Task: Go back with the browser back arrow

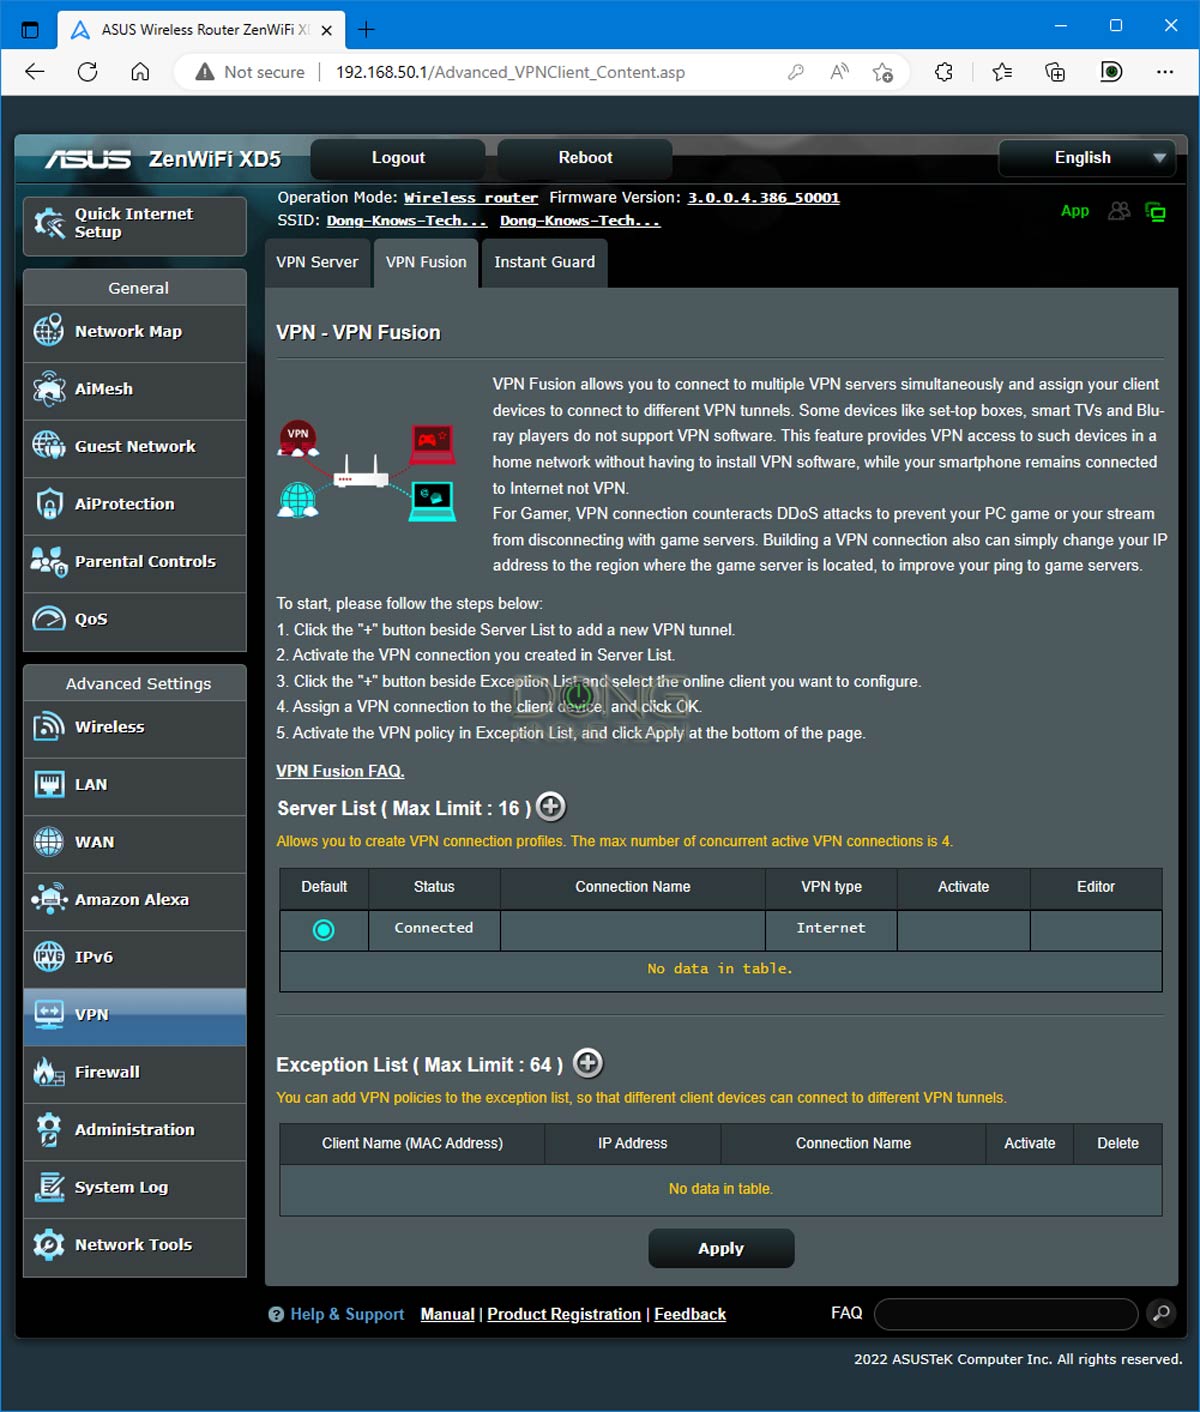Action: tap(35, 72)
